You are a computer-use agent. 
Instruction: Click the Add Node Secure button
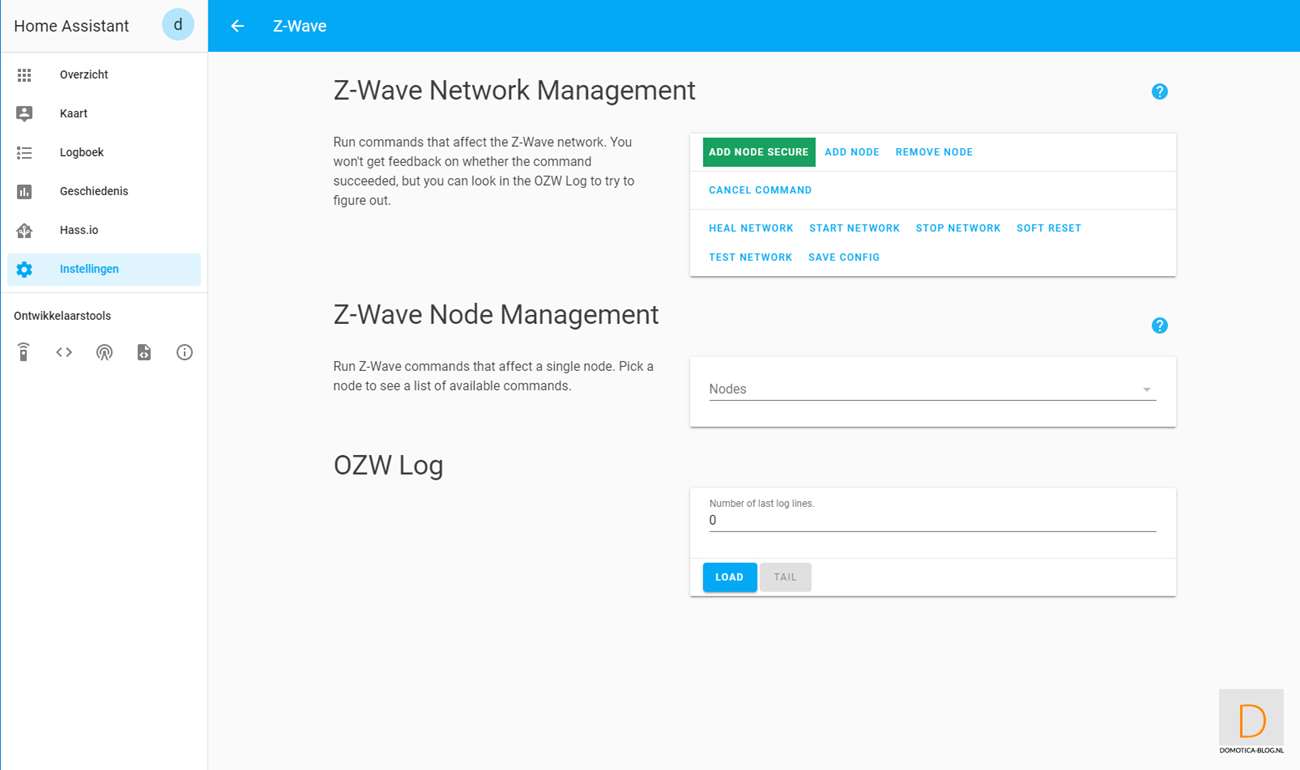759,152
